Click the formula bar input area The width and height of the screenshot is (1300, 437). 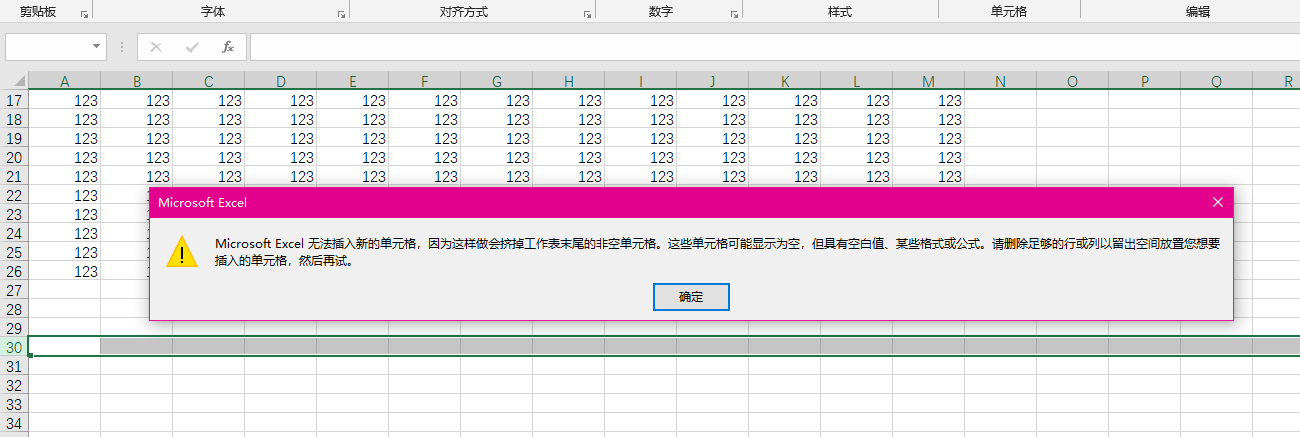tap(775, 47)
